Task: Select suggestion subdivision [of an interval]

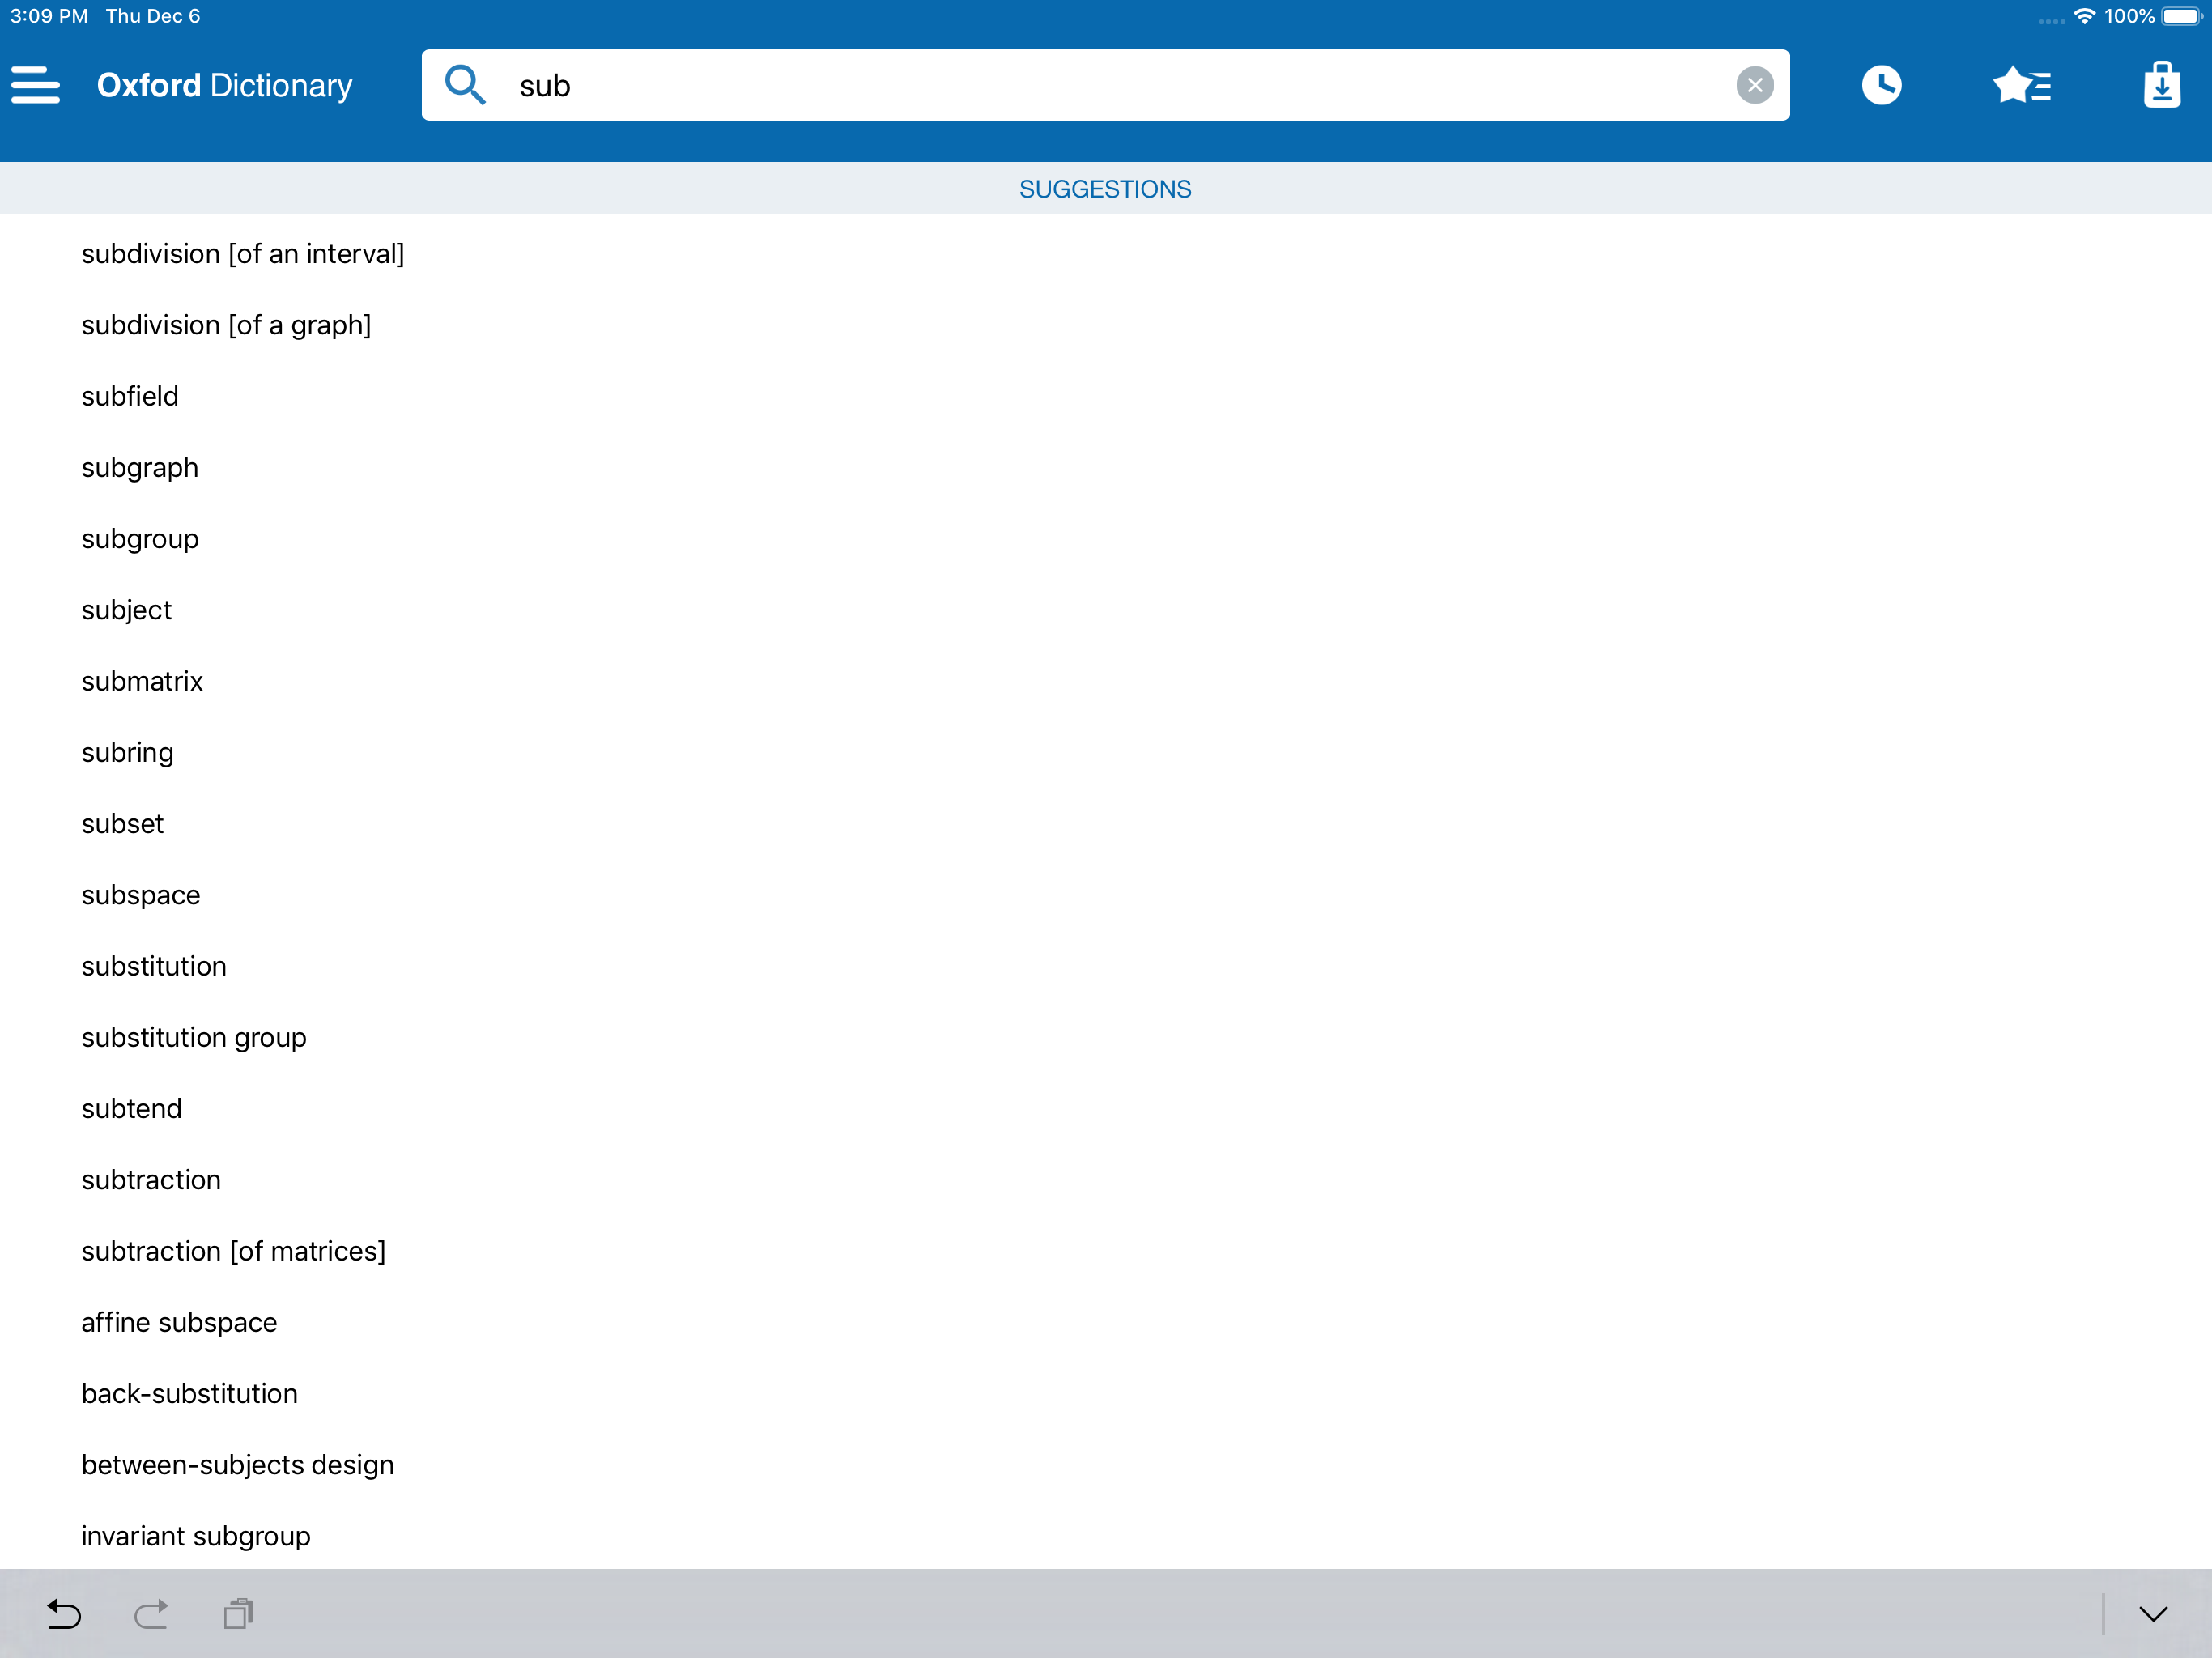Action: coord(243,254)
